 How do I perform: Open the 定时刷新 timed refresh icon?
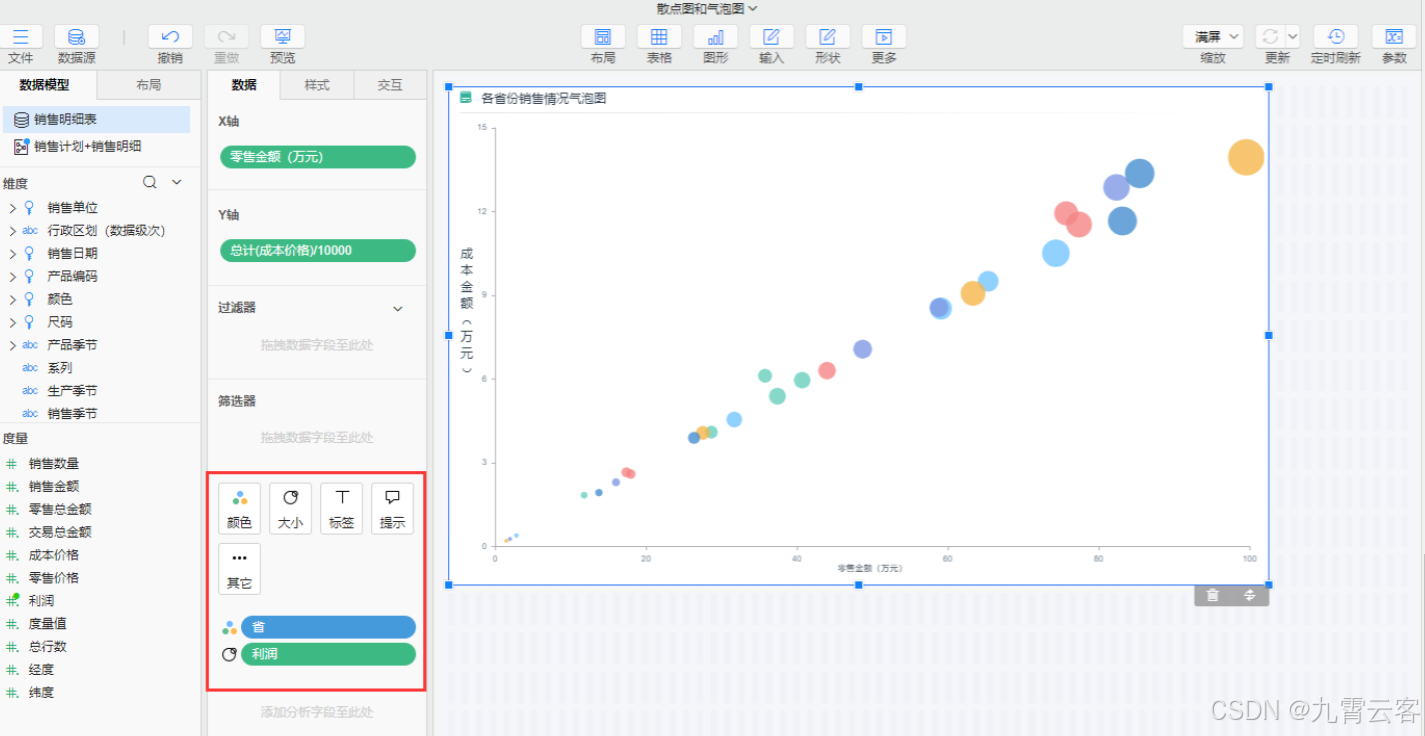coord(1335,37)
